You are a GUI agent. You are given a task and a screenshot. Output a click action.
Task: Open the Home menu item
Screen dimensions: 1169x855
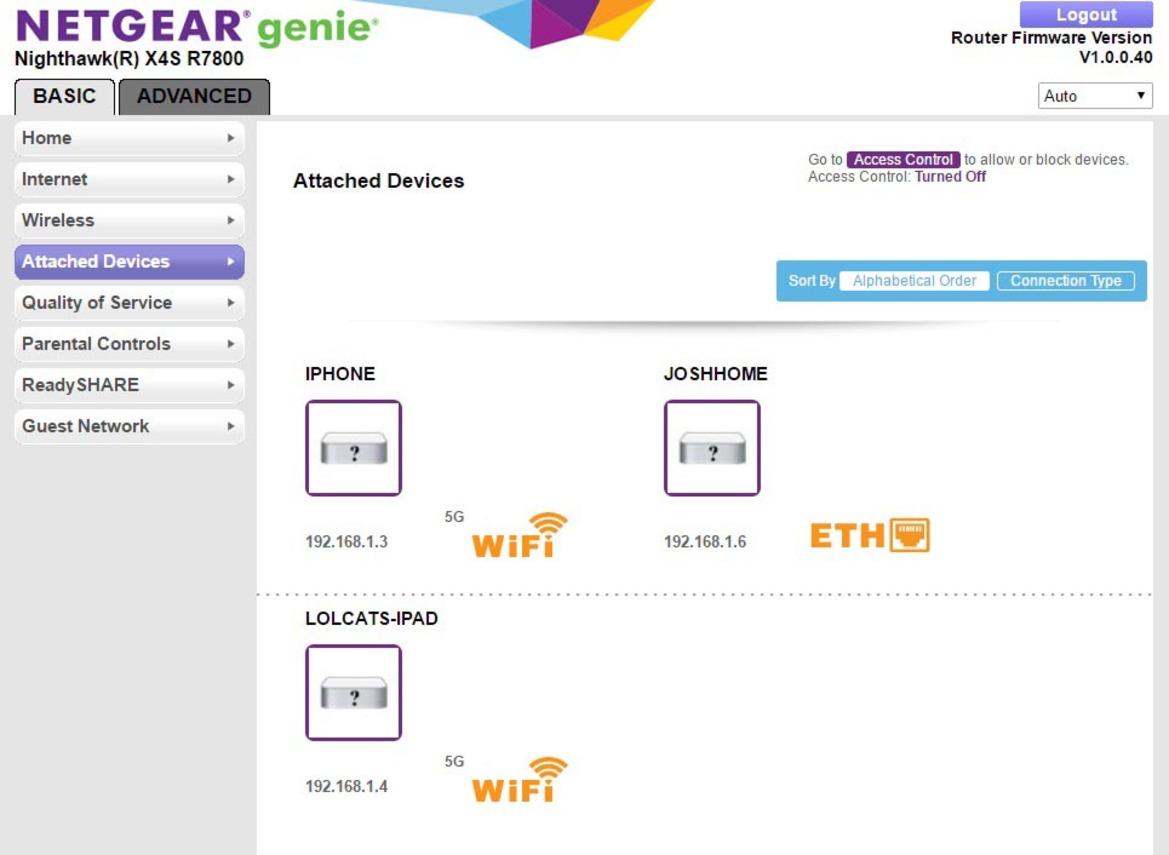click(x=130, y=138)
